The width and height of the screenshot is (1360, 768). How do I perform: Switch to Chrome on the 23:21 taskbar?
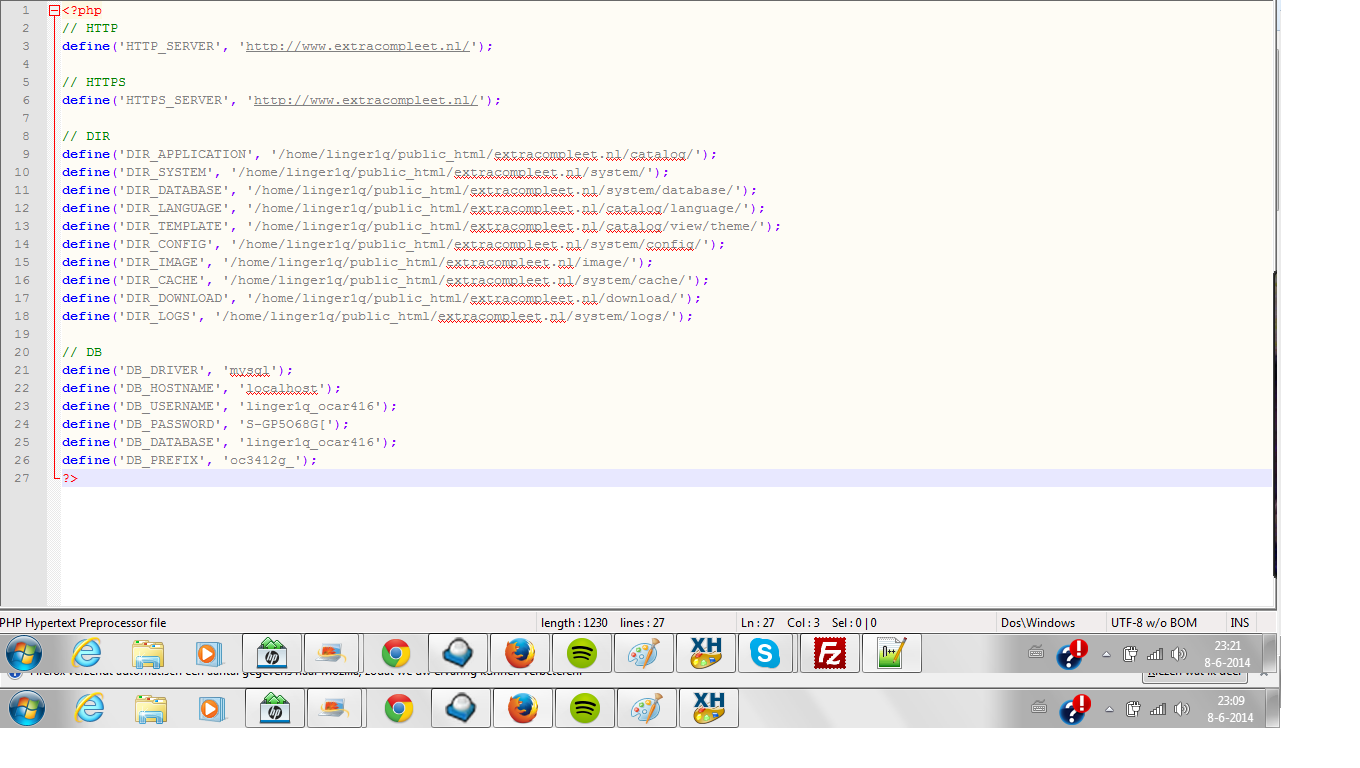[396, 653]
